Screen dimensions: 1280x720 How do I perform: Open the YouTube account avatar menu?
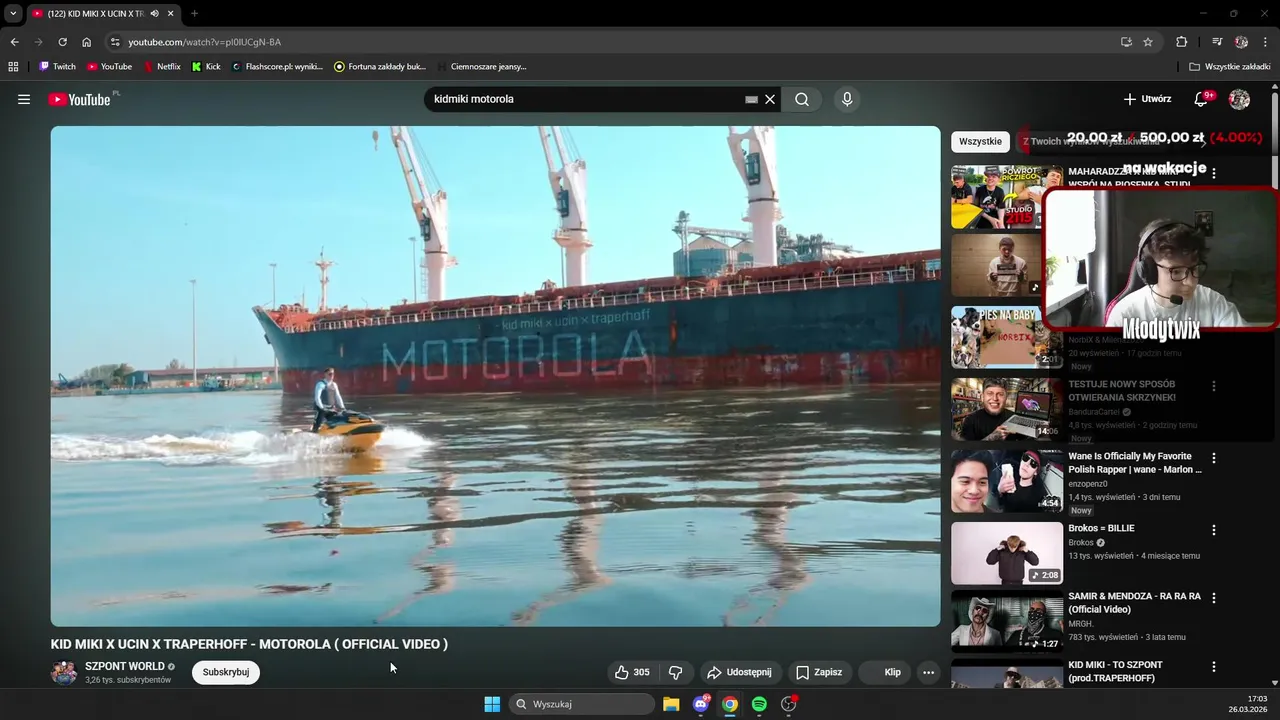coord(1239,99)
